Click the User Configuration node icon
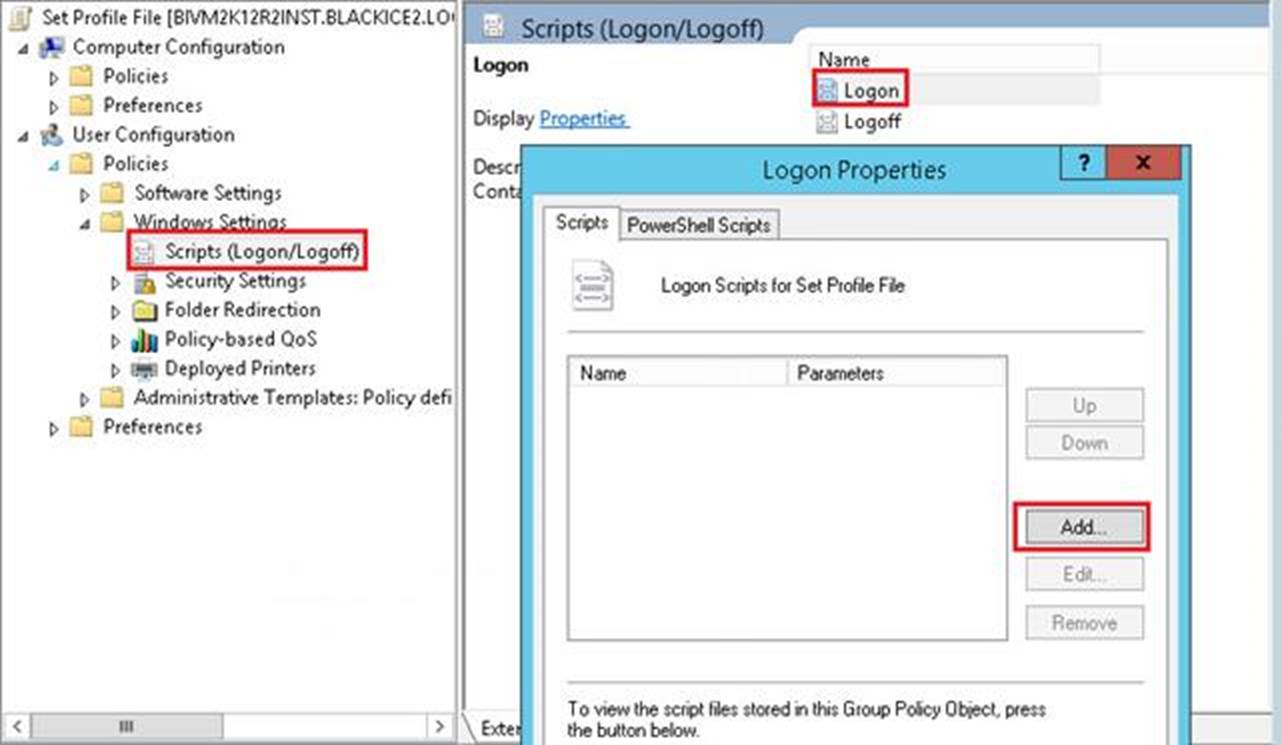This screenshot has width=1282, height=745. 51,135
